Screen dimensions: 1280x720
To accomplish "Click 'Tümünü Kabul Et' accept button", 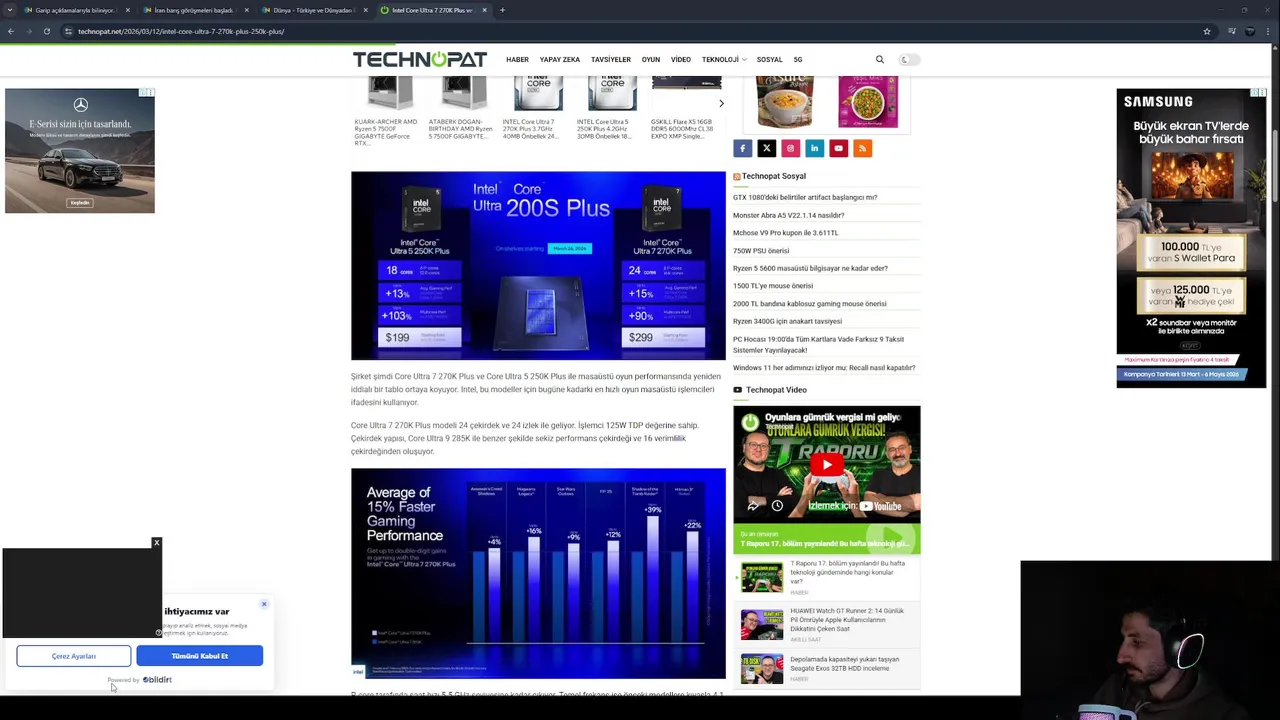I will point(200,656).
